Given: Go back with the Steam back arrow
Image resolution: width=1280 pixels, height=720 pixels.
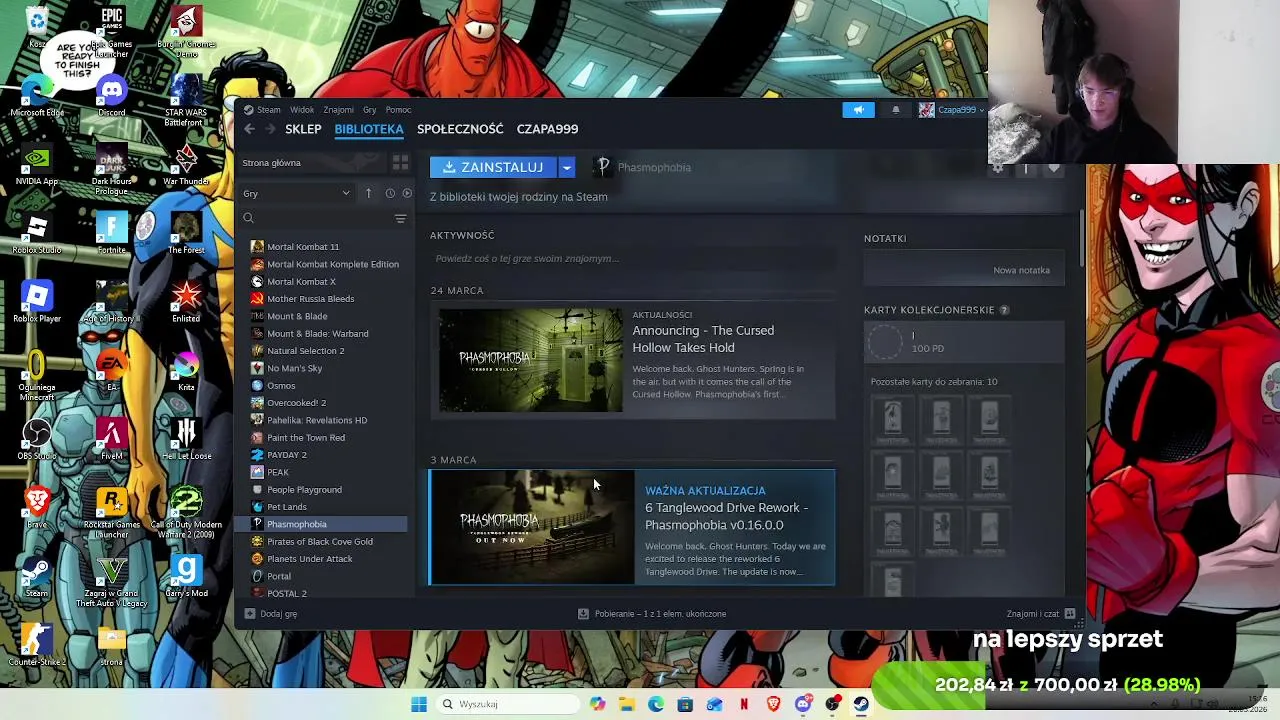Looking at the screenshot, I should [249, 129].
